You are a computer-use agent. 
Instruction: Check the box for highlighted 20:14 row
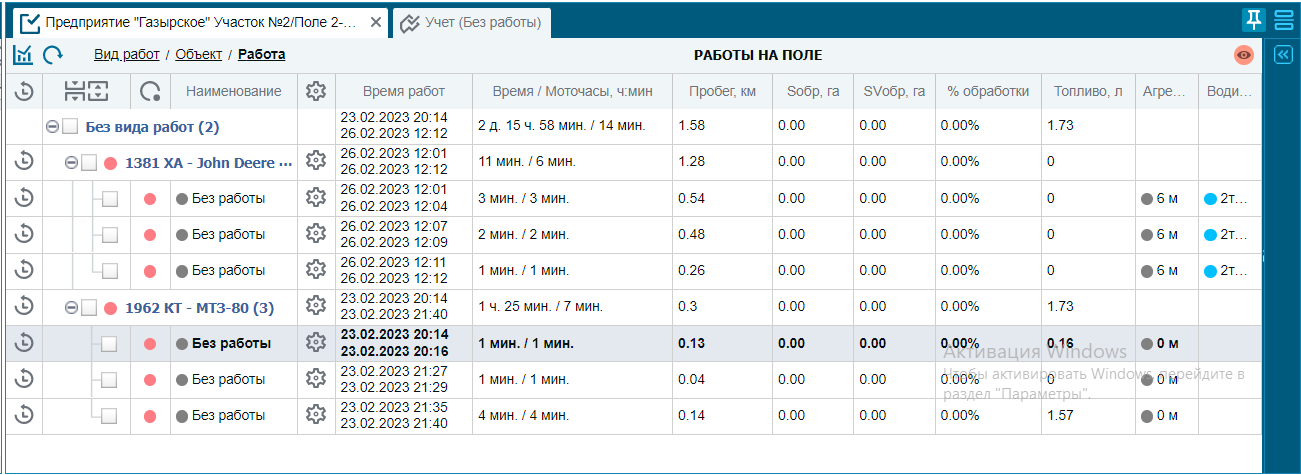point(109,344)
